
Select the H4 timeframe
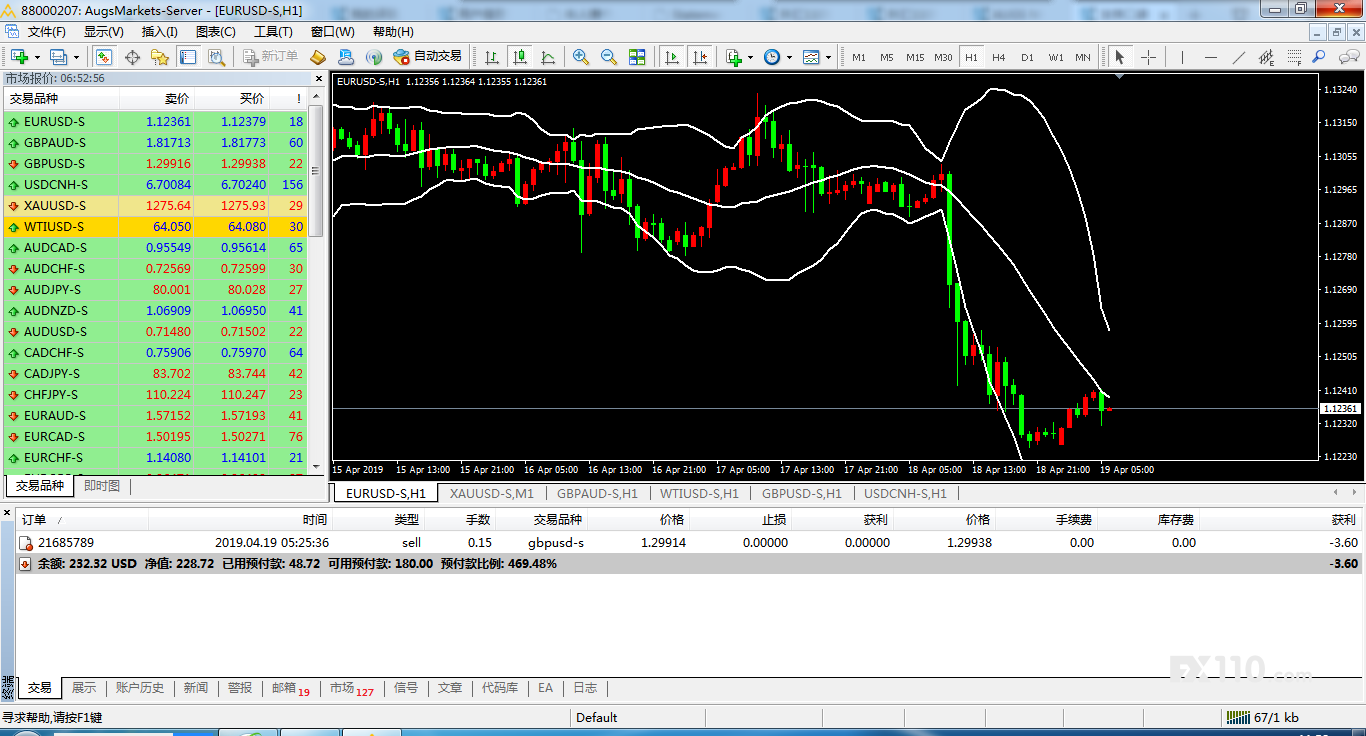tap(999, 57)
